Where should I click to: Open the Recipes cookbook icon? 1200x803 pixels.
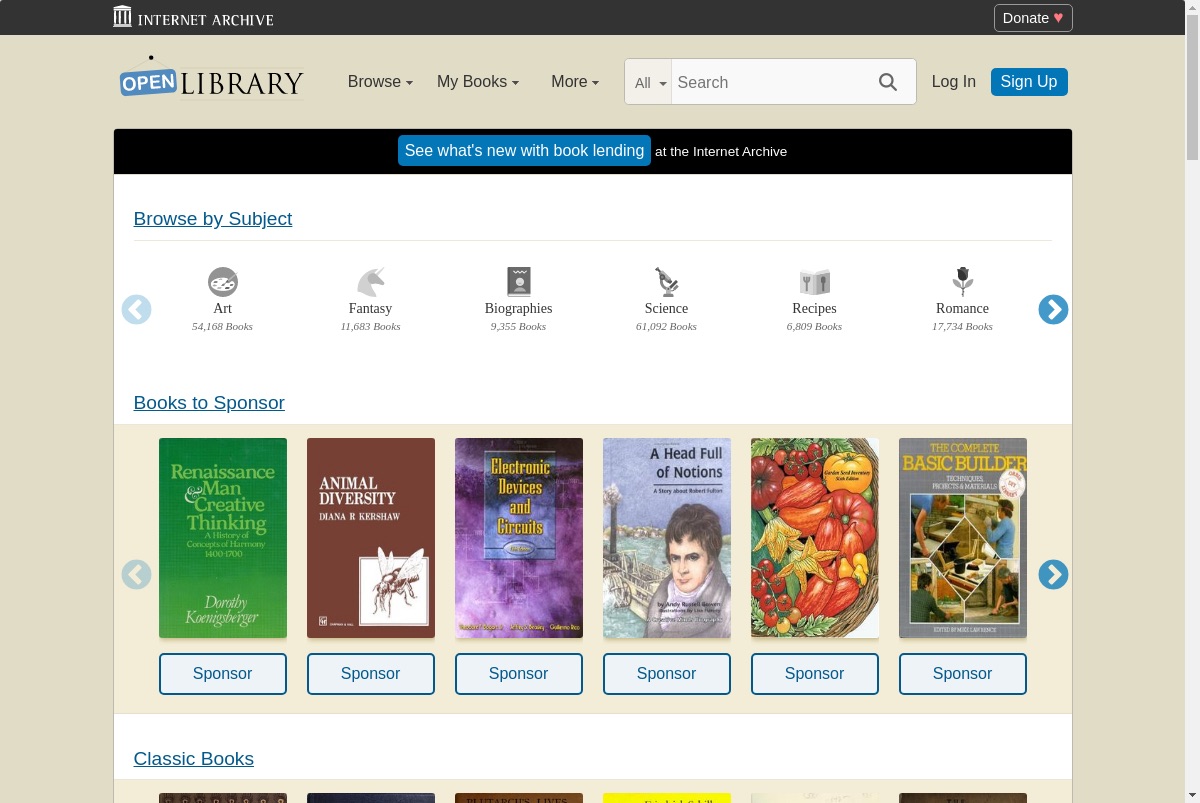click(x=814, y=282)
